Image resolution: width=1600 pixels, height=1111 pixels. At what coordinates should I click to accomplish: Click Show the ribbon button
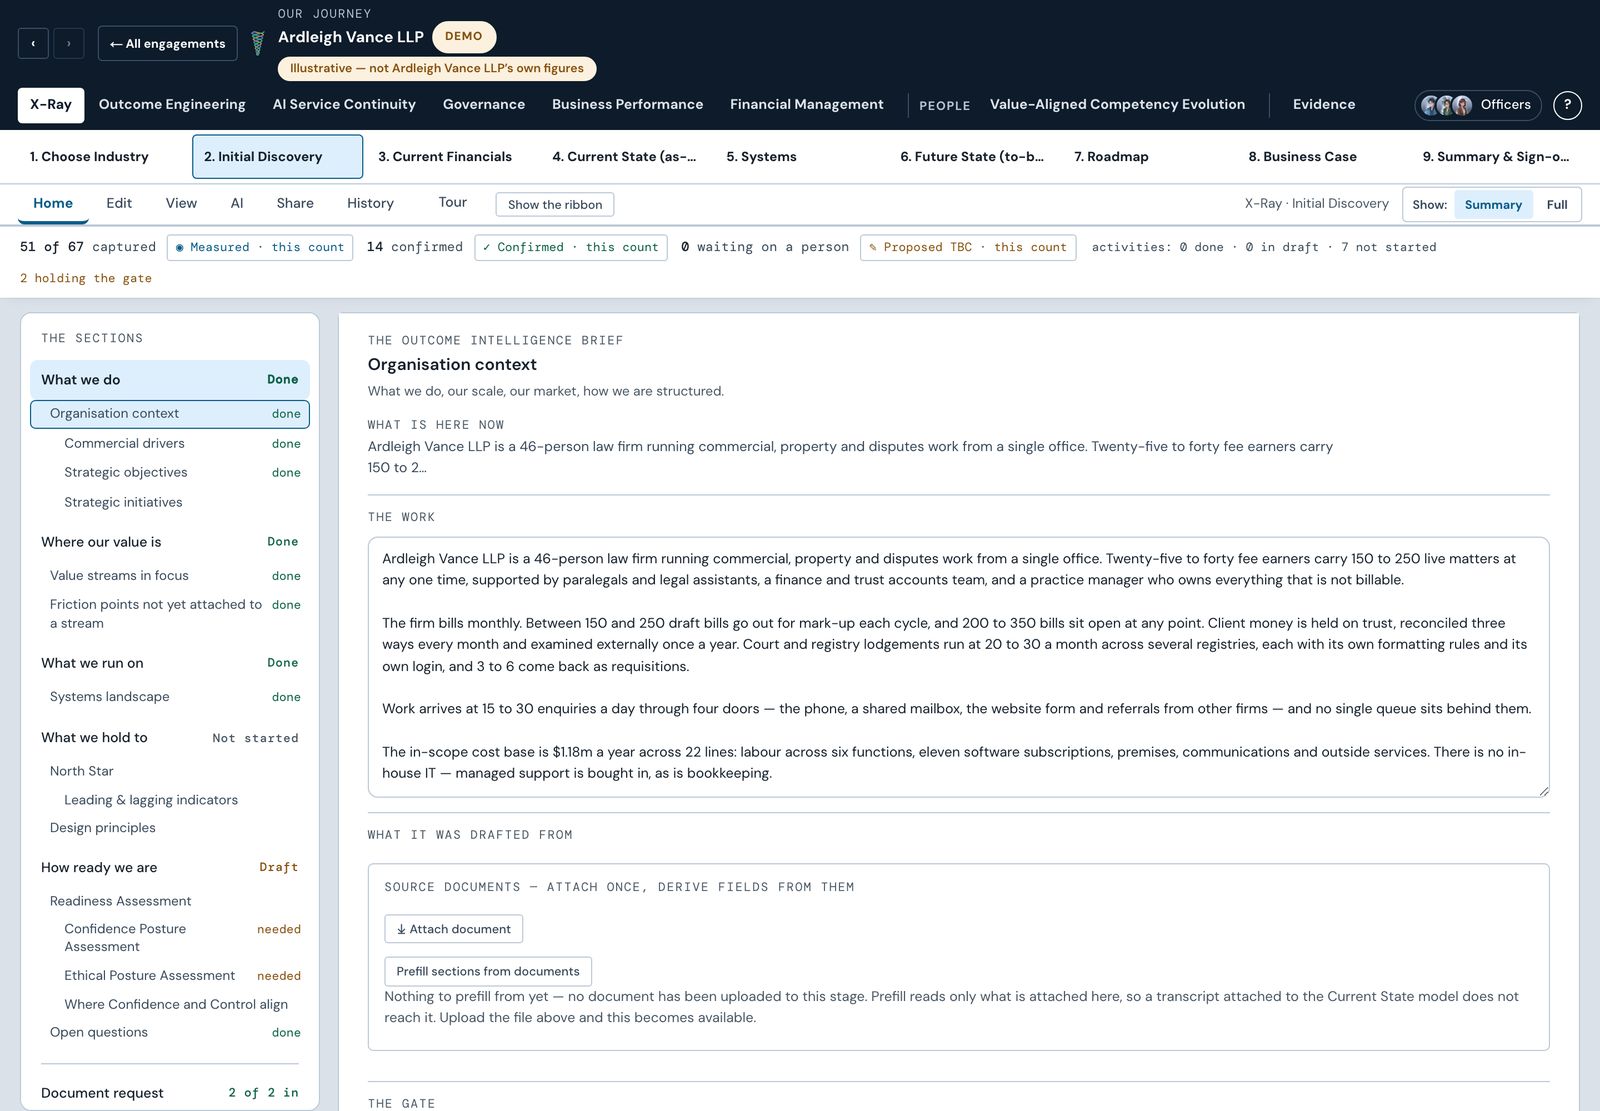[x=555, y=204]
